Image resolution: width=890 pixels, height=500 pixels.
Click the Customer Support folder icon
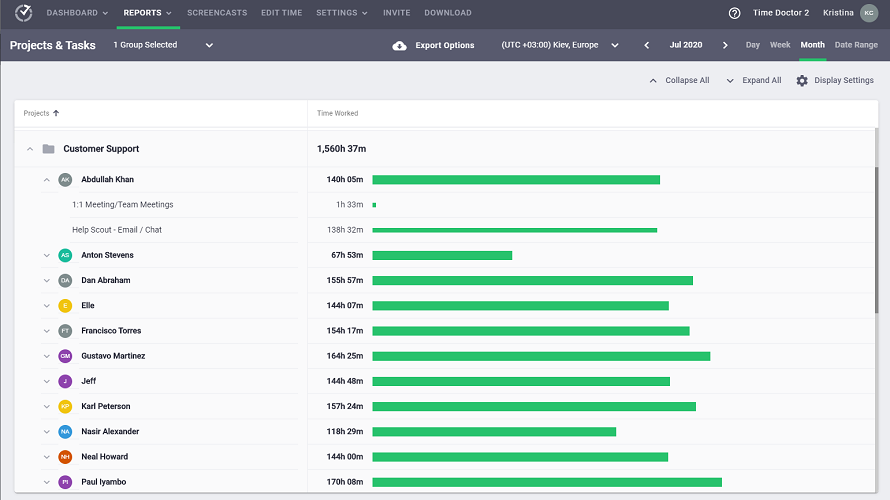pyautogui.click(x=48, y=149)
